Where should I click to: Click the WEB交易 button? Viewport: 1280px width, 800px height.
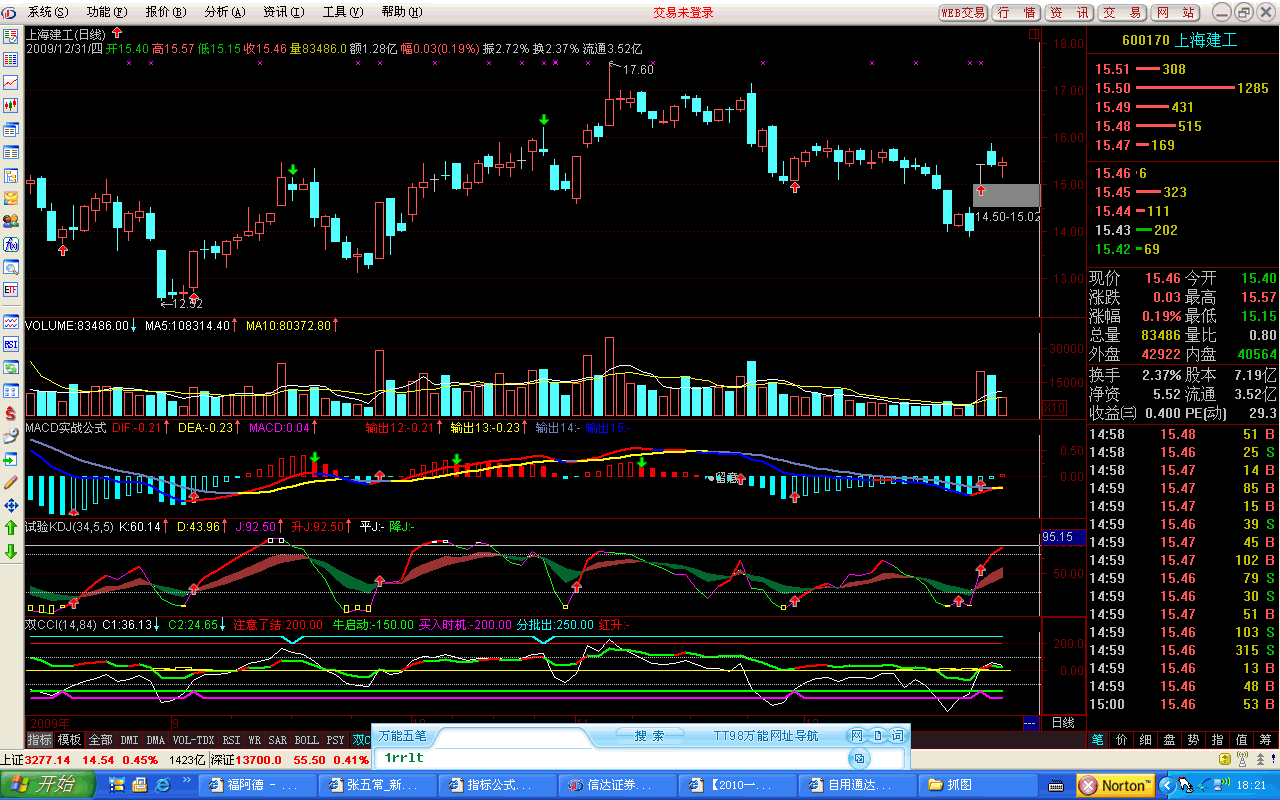point(964,12)
